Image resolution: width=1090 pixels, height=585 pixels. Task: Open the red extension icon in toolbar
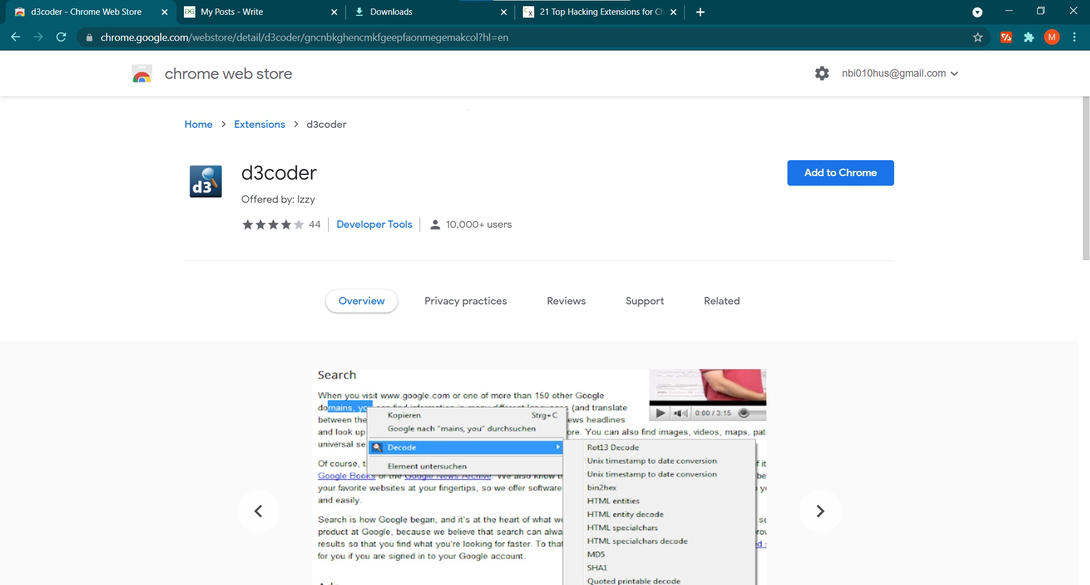click(x=1006, y=38)
